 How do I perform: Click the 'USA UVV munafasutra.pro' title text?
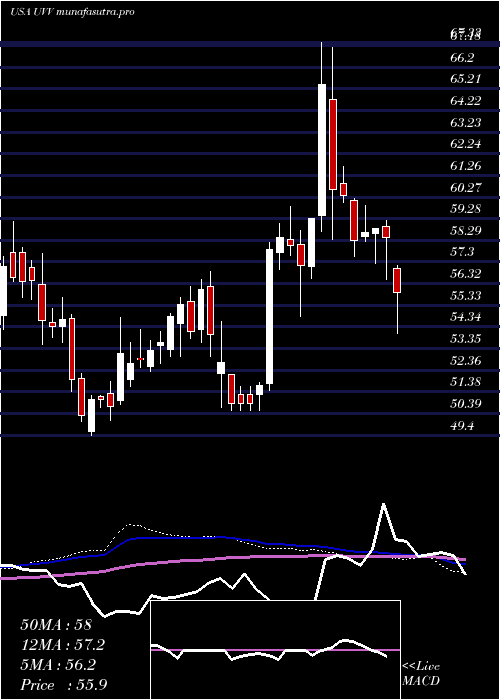(72, 12)
